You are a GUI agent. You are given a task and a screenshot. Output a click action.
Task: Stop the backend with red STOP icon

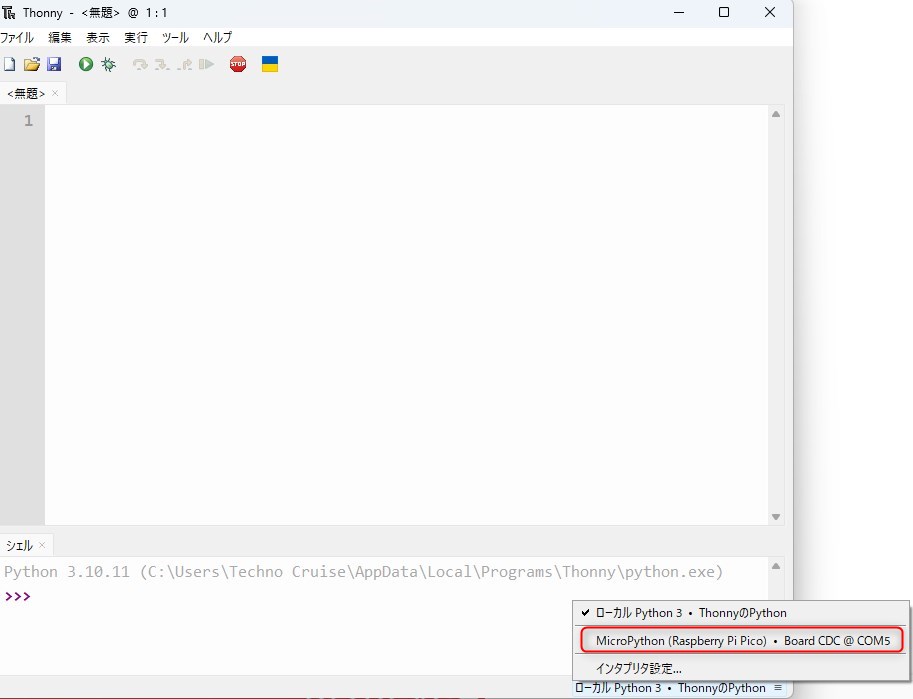click(x=238, y=64)
